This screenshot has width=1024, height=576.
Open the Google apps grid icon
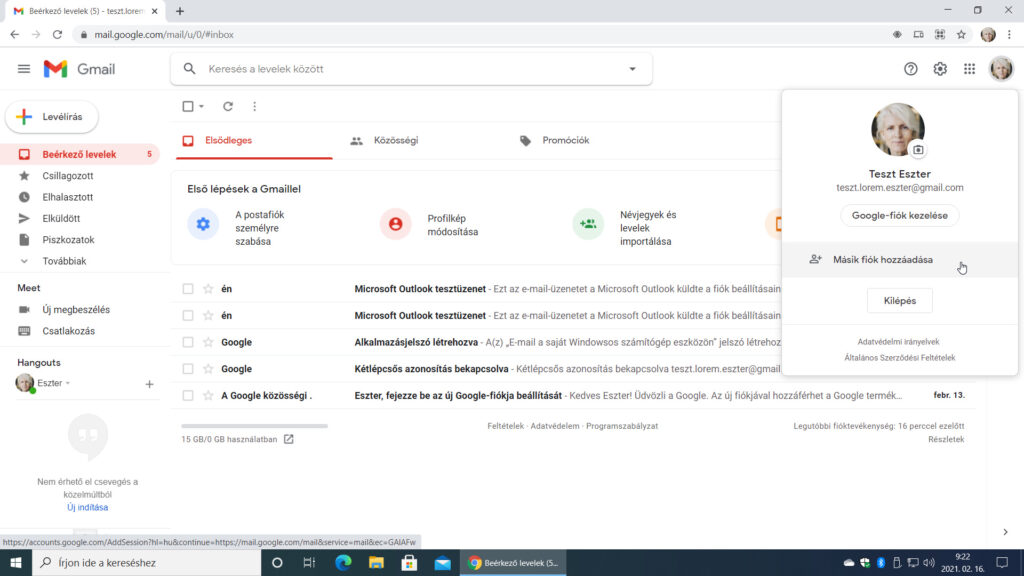click(969, 69)
